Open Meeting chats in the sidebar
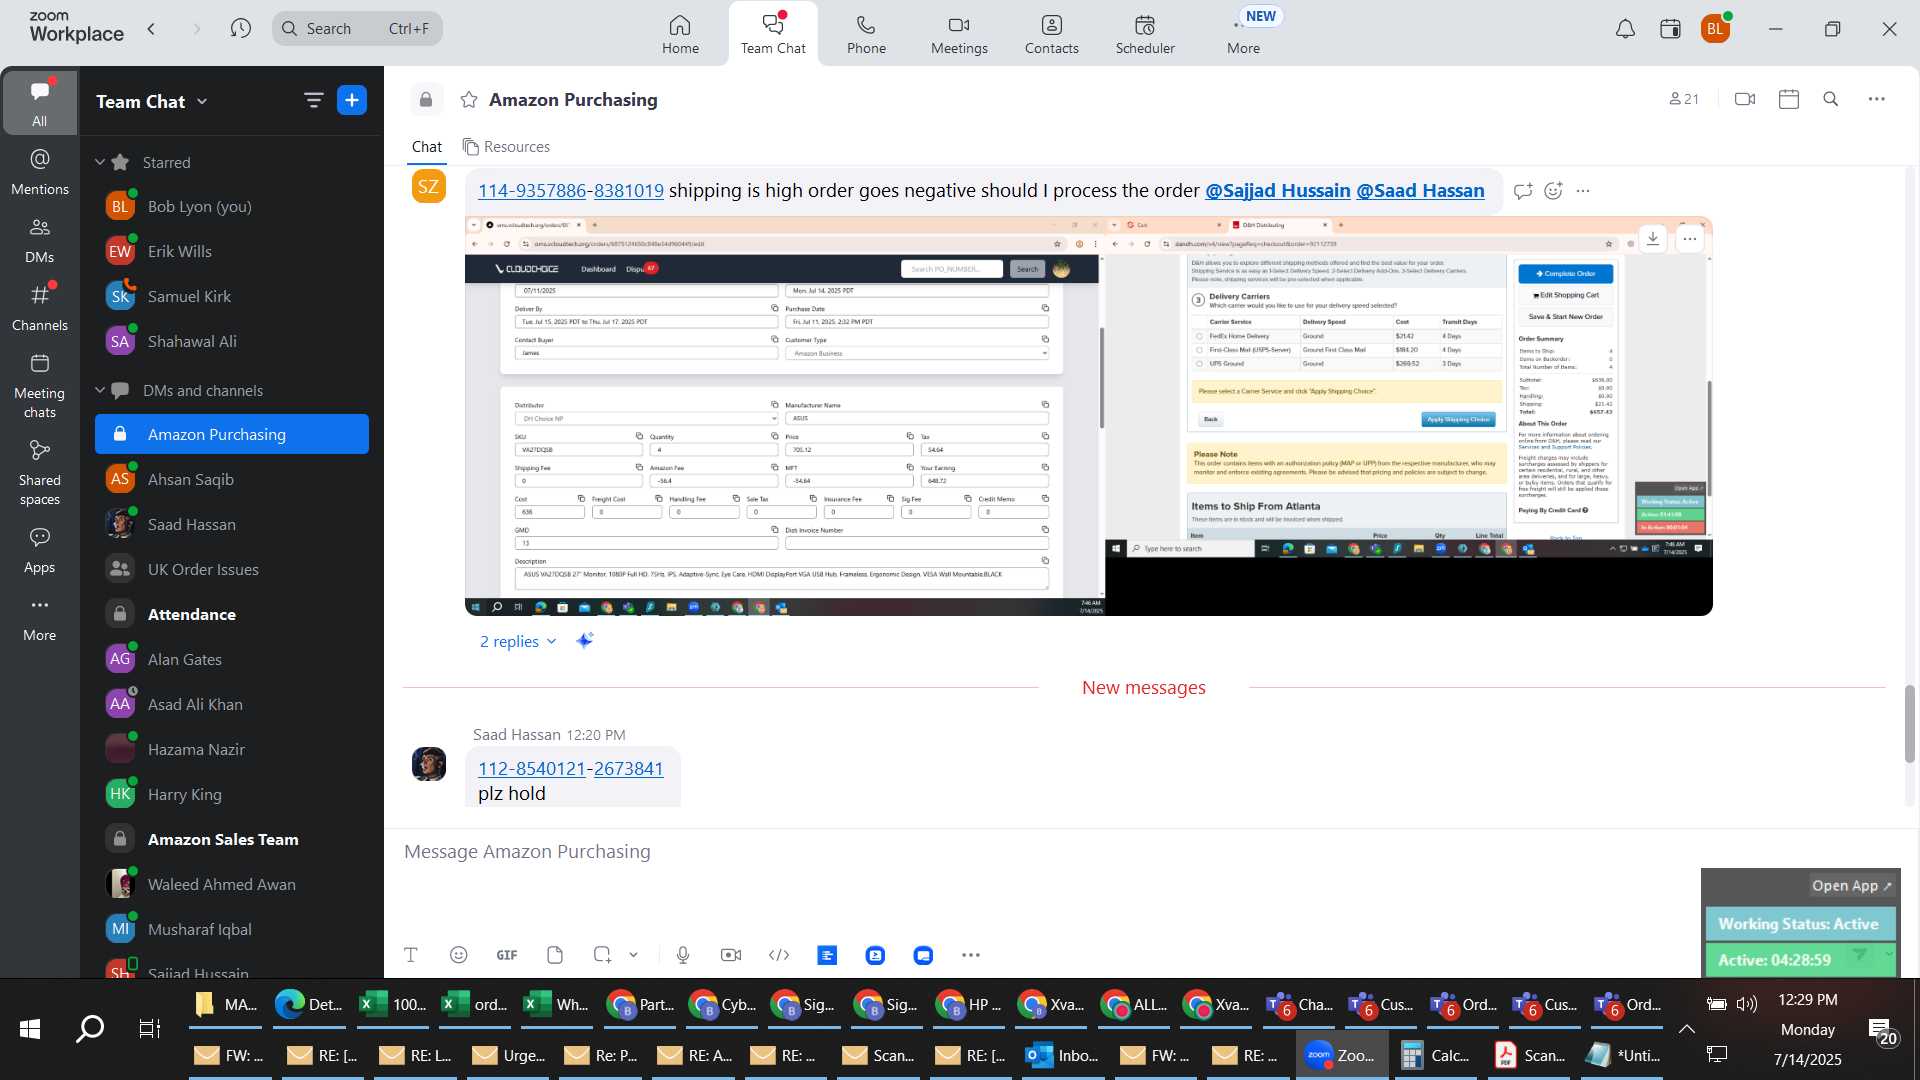Viewport: 1920px width, 1080px height. (40, 386)
